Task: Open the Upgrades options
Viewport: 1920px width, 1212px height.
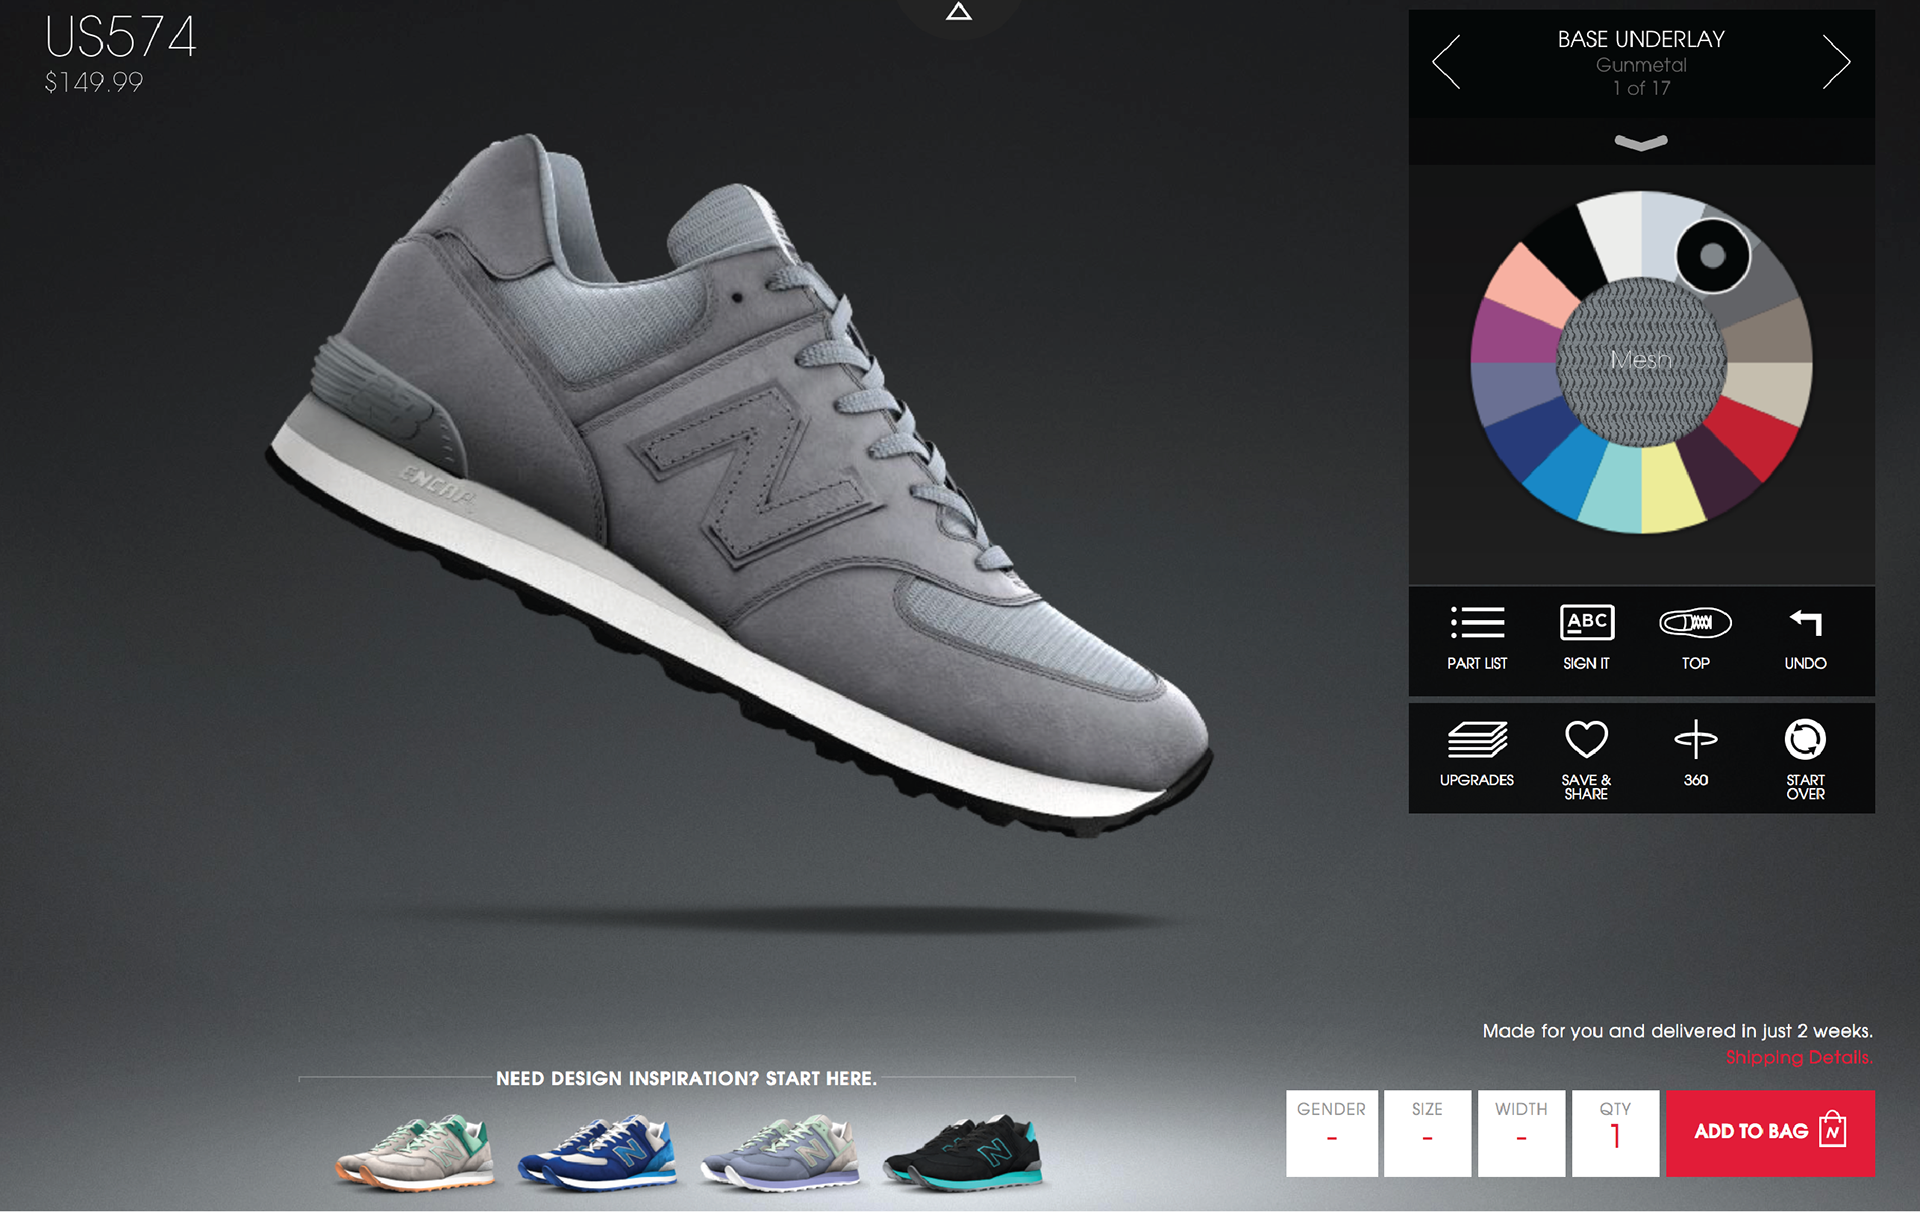Action: [1477, 754]
